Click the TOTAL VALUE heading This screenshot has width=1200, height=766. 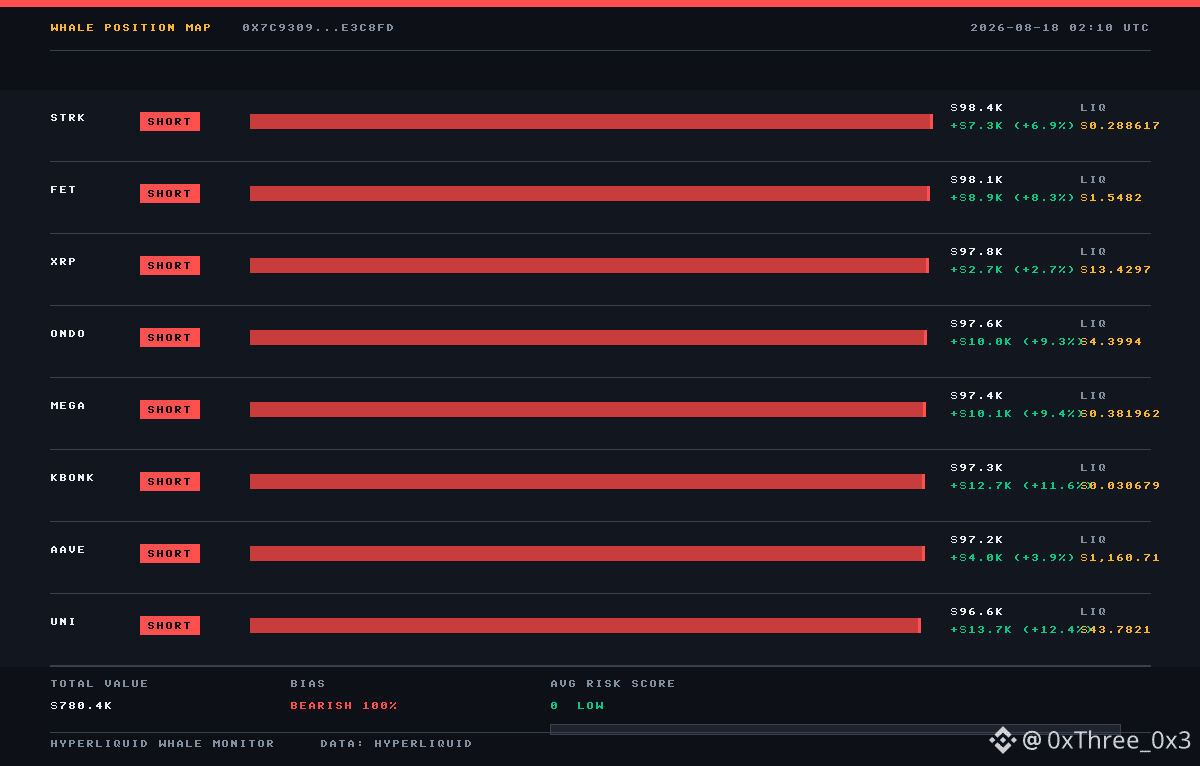coord(99,684)
